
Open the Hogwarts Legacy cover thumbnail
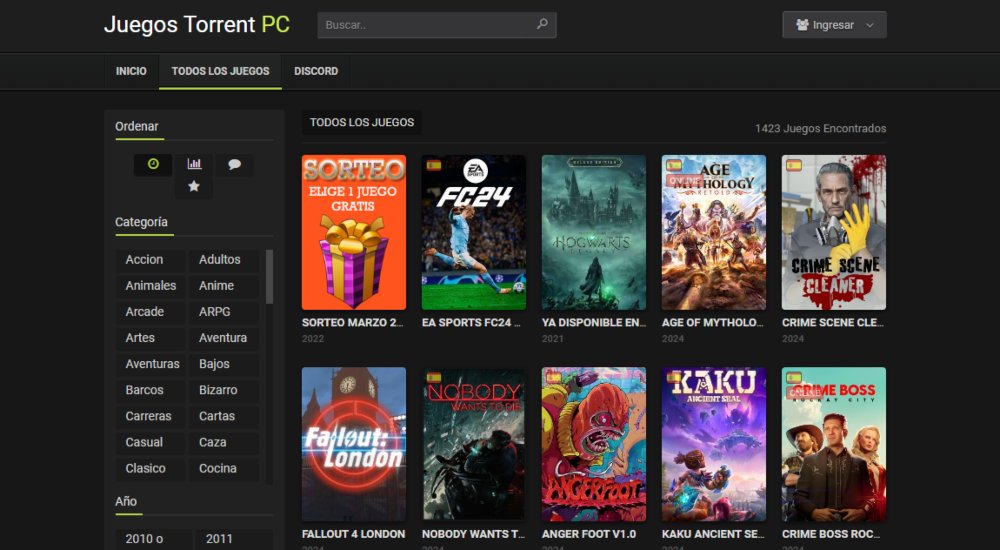coord(594,232)
